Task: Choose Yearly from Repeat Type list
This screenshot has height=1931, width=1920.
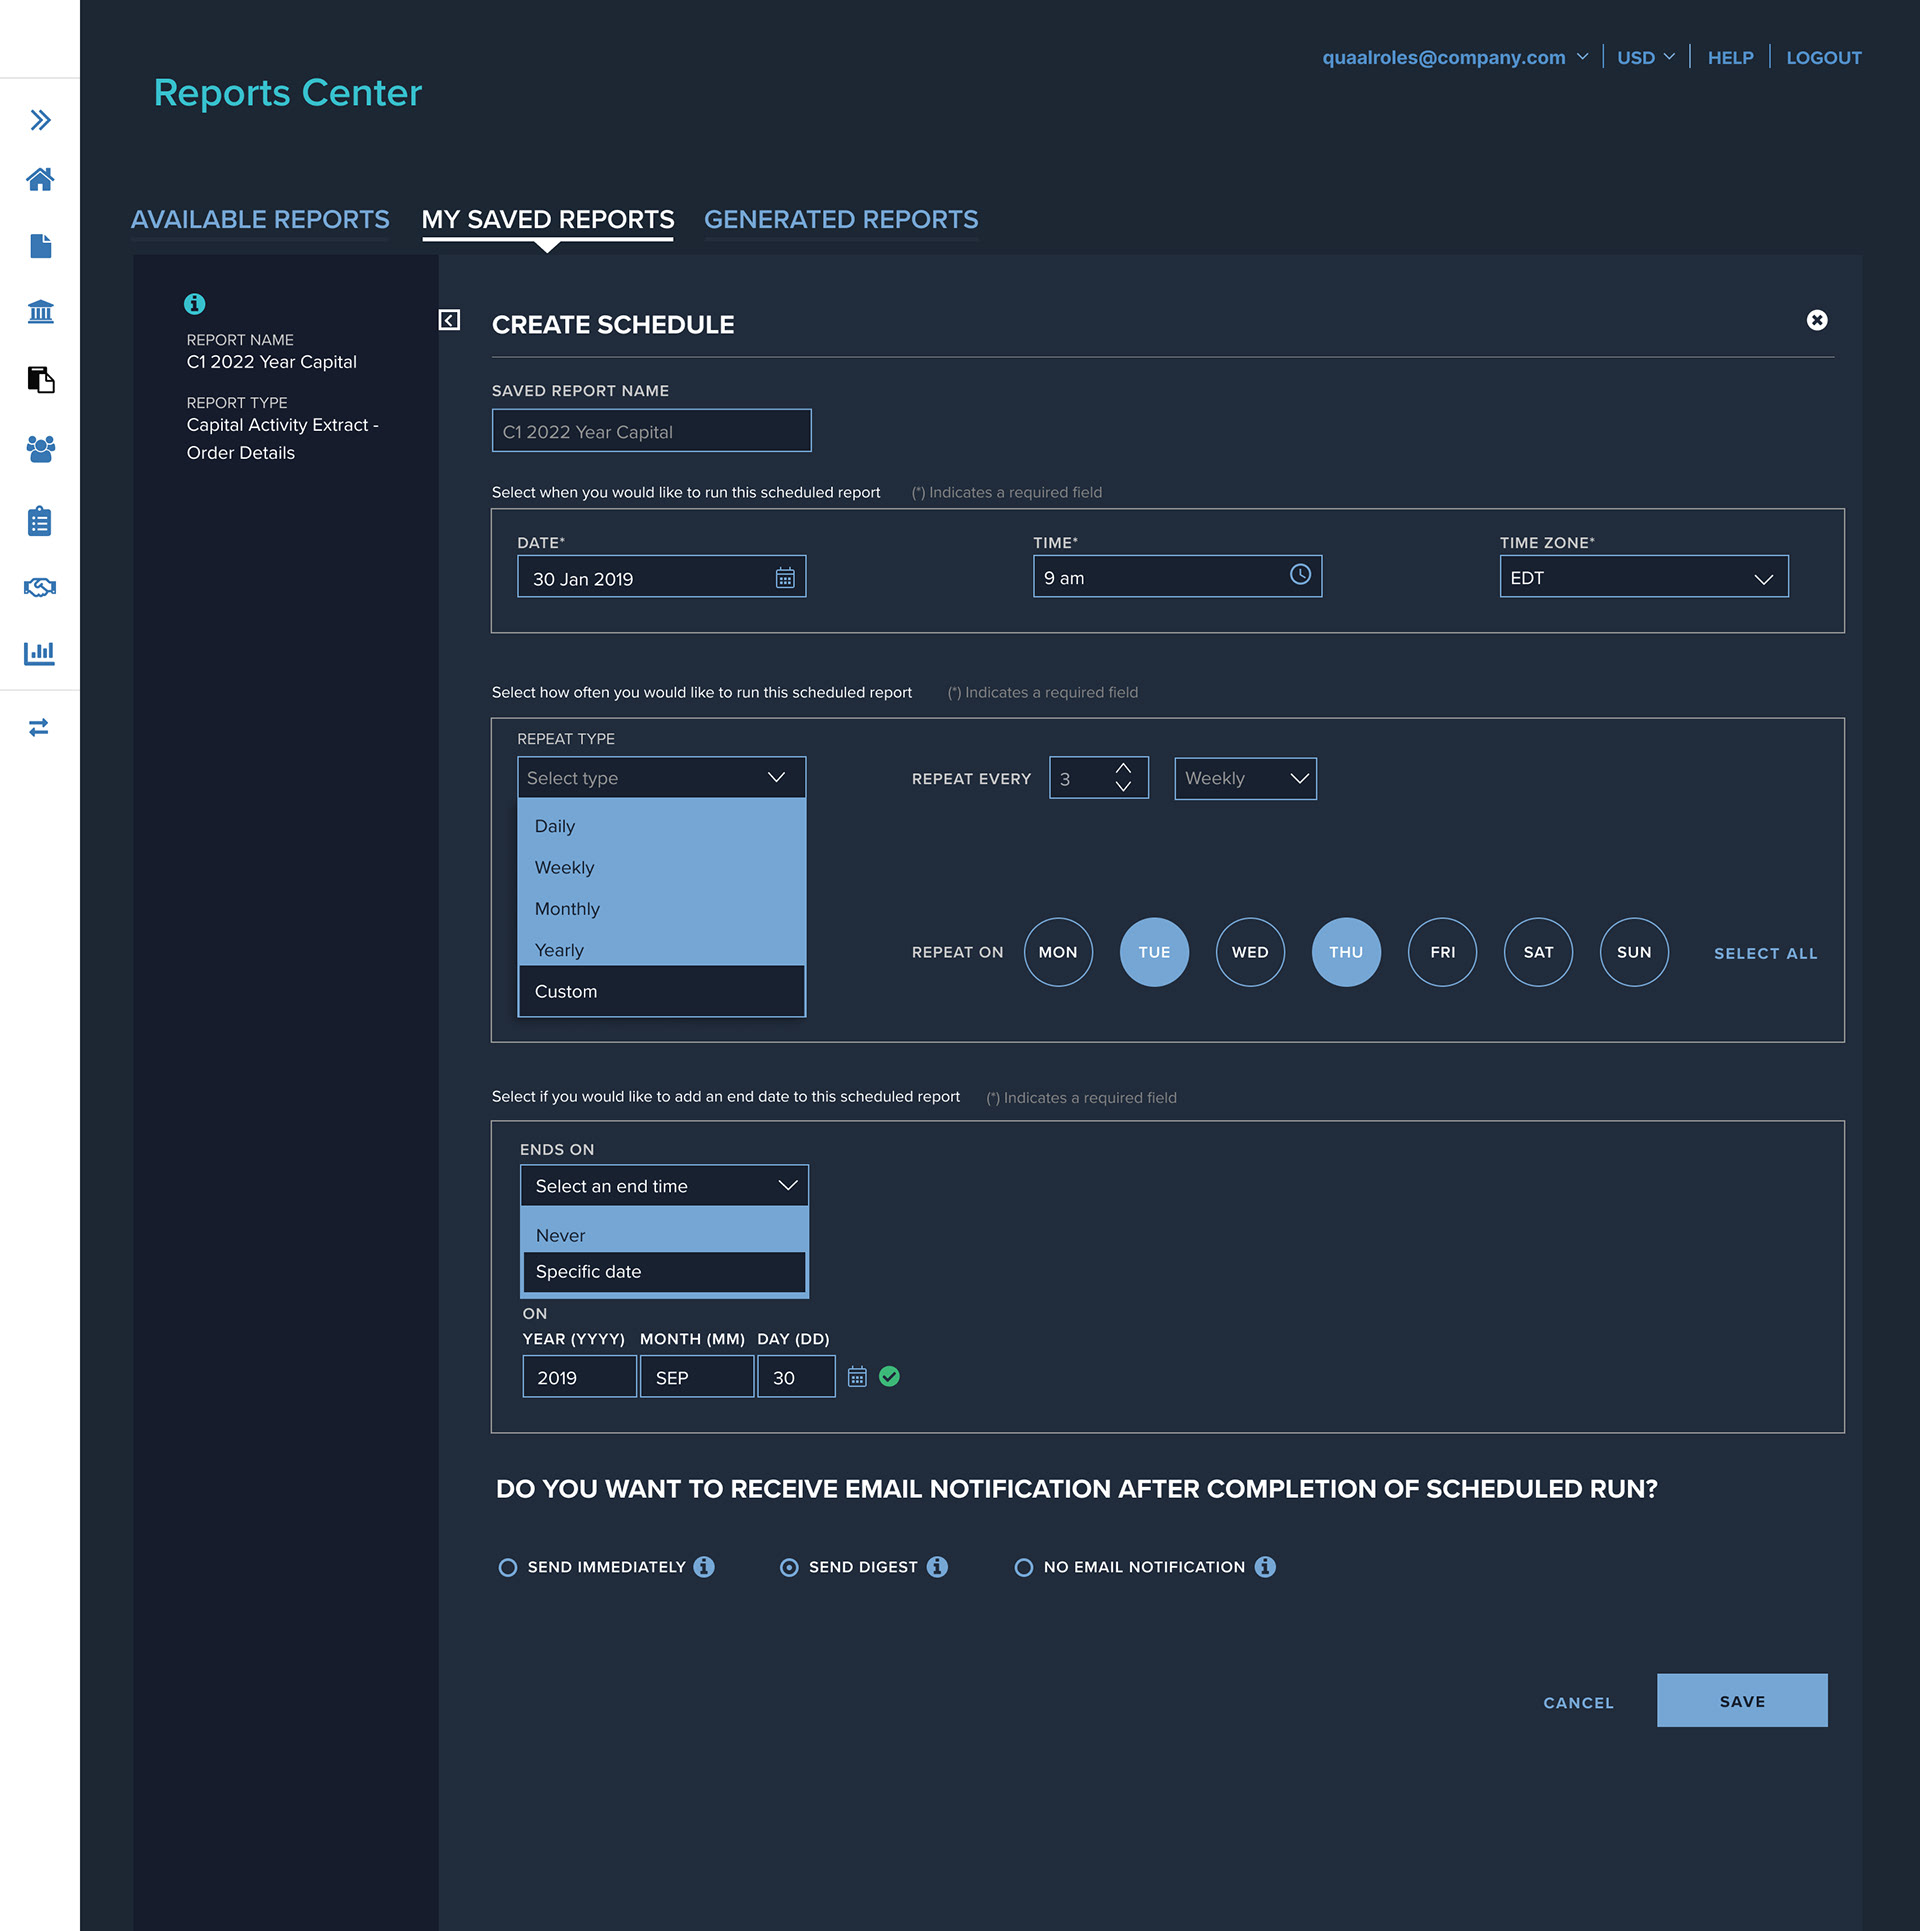Action: [x=661, y=949]
